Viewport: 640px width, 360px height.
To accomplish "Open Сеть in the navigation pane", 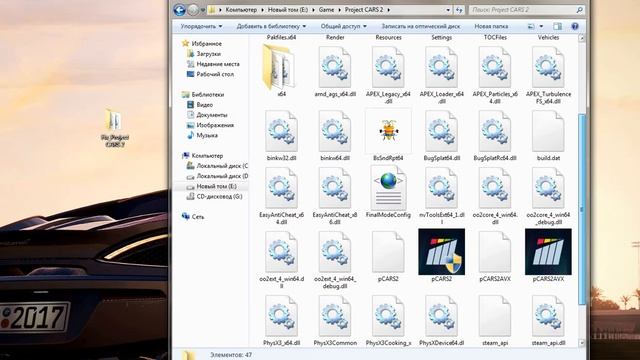I will point(198,217).
